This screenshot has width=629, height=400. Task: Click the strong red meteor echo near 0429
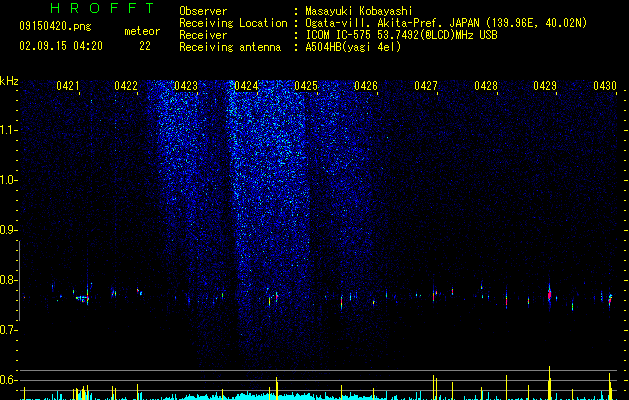(550, 294)
